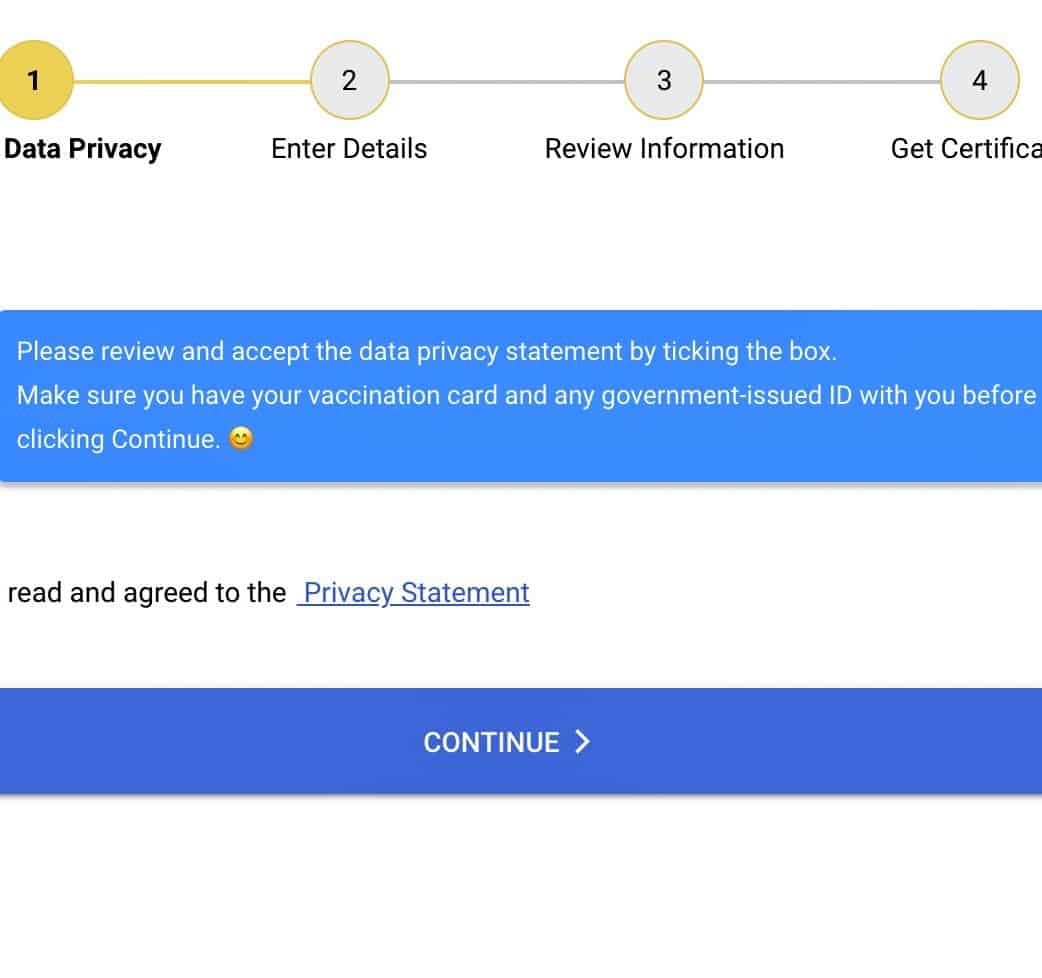Open the Privacy Statement link
The image size is (1042, 978).
tap(414, 593)
